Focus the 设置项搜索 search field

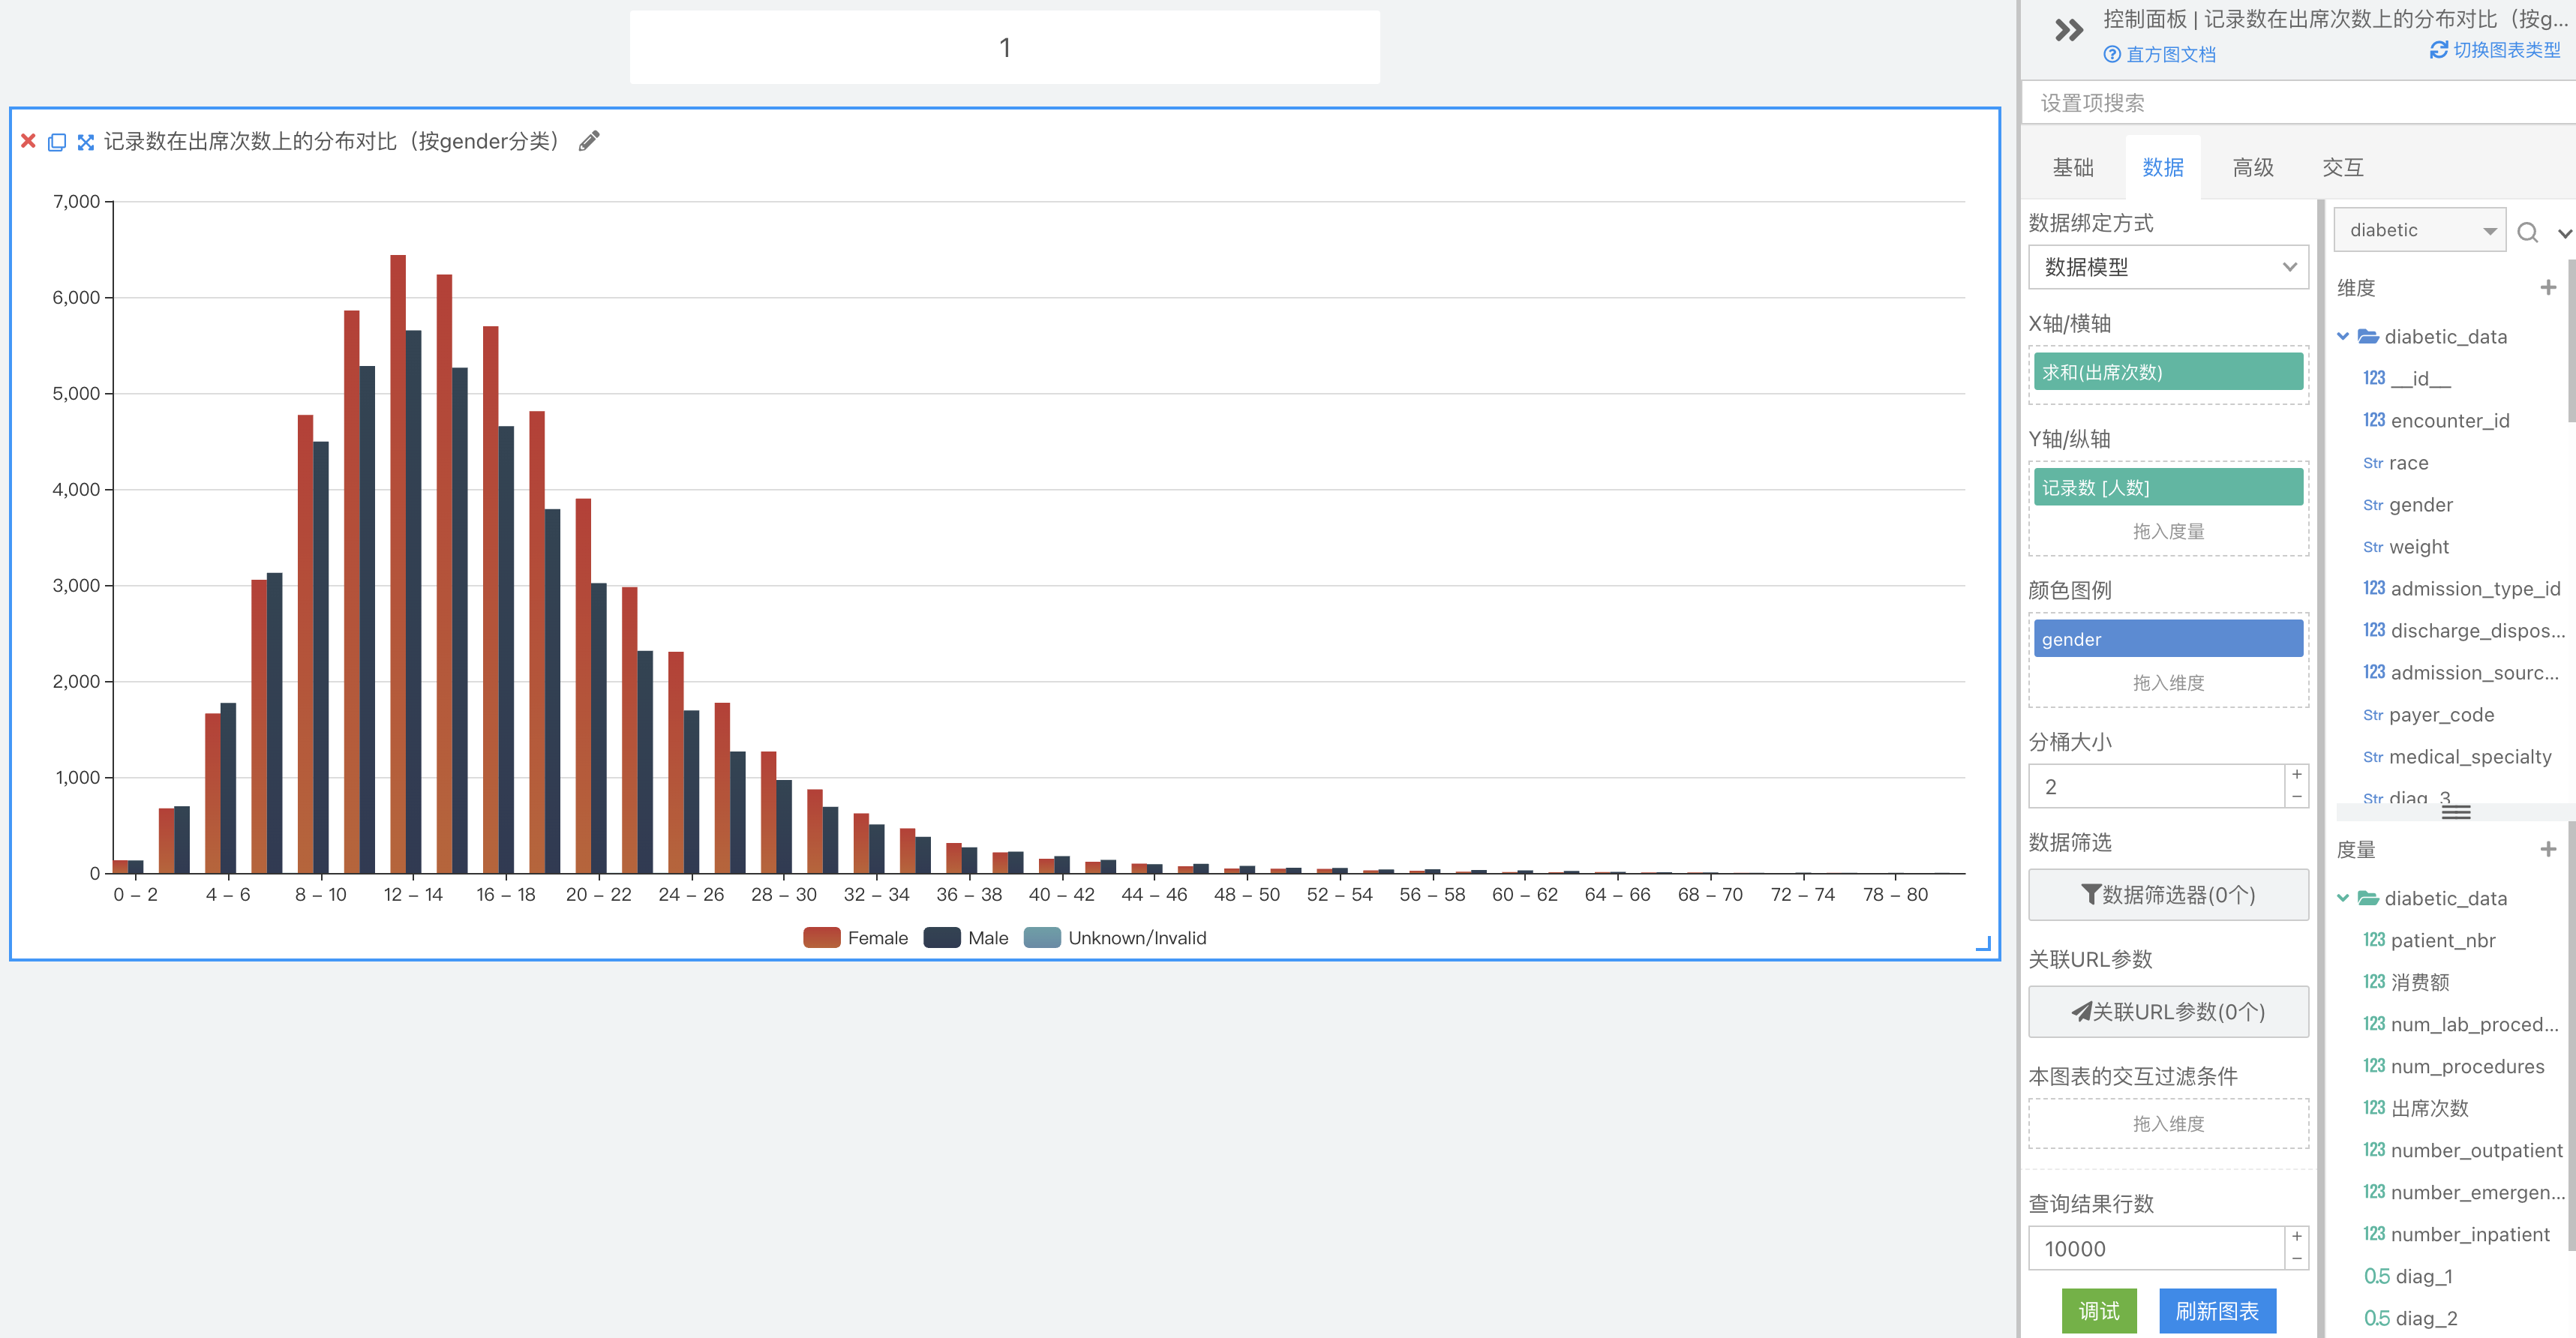pos(2298,103)
